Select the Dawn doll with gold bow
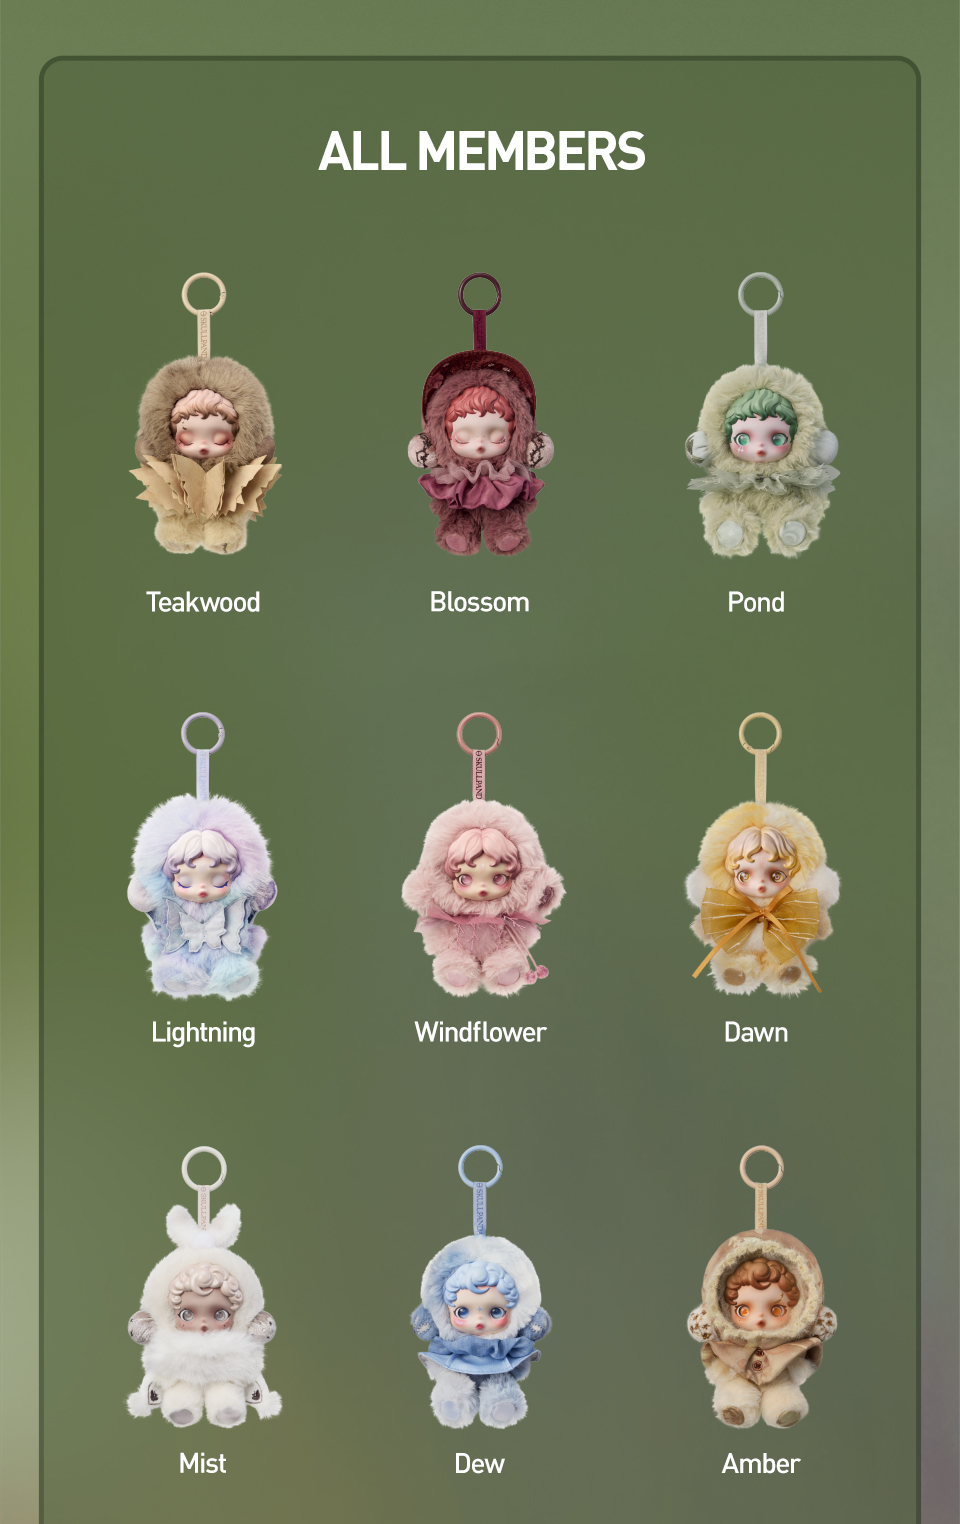 pyautogui.click(x=762, y=854)
